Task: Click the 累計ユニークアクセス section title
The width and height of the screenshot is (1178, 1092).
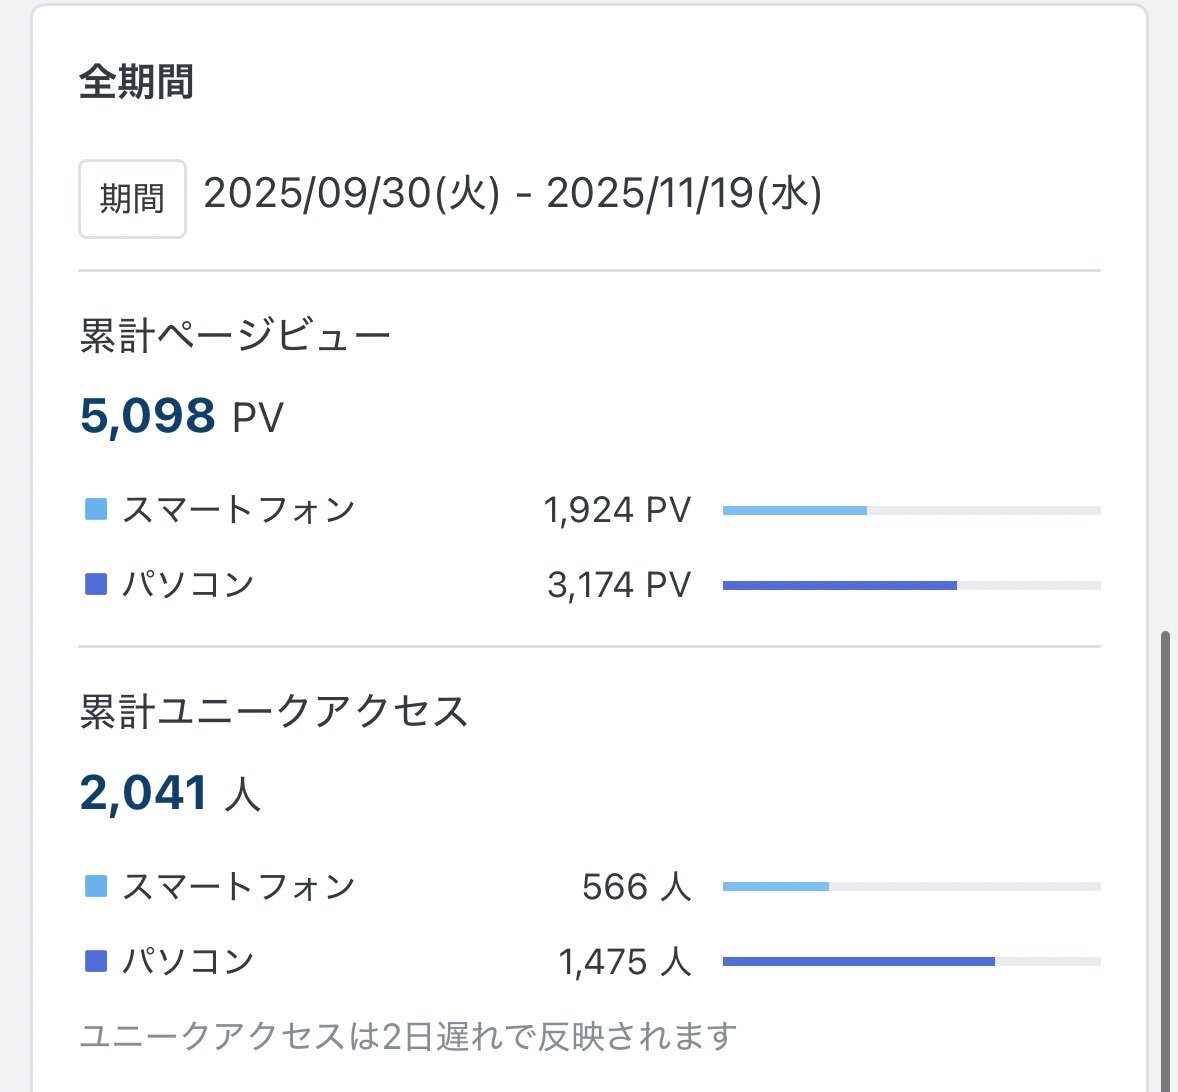Action: point(274,712)
